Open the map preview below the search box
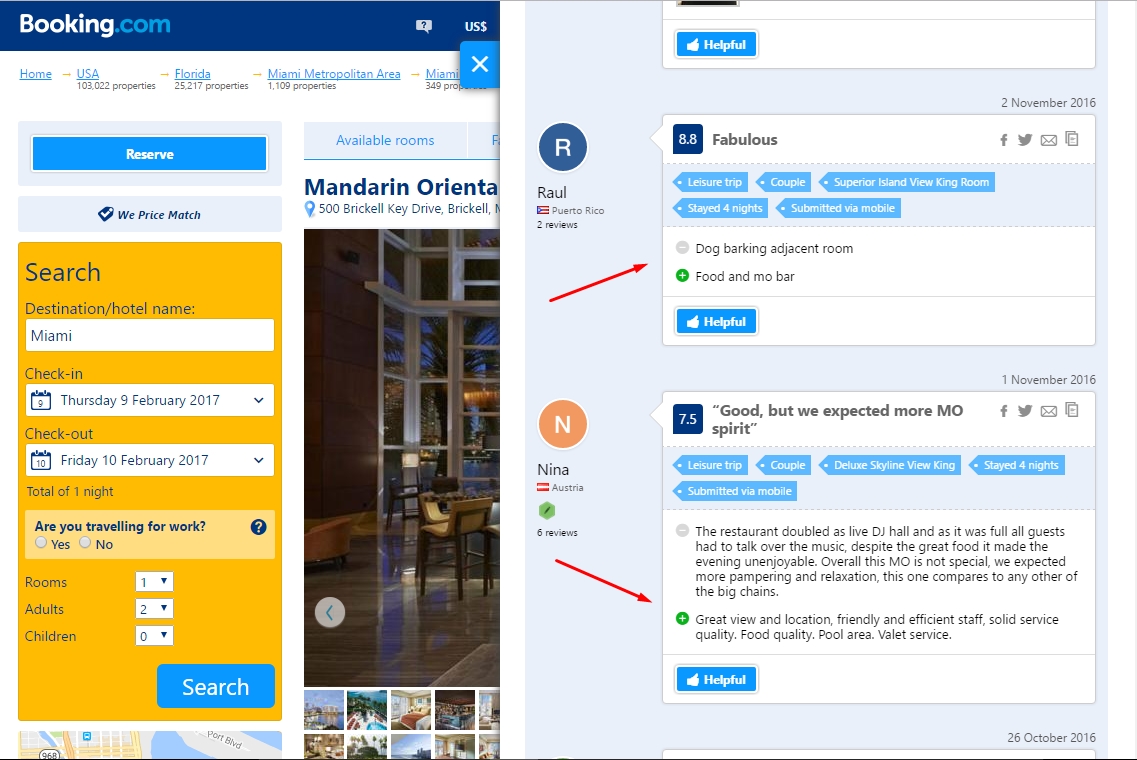 (149, 745)
